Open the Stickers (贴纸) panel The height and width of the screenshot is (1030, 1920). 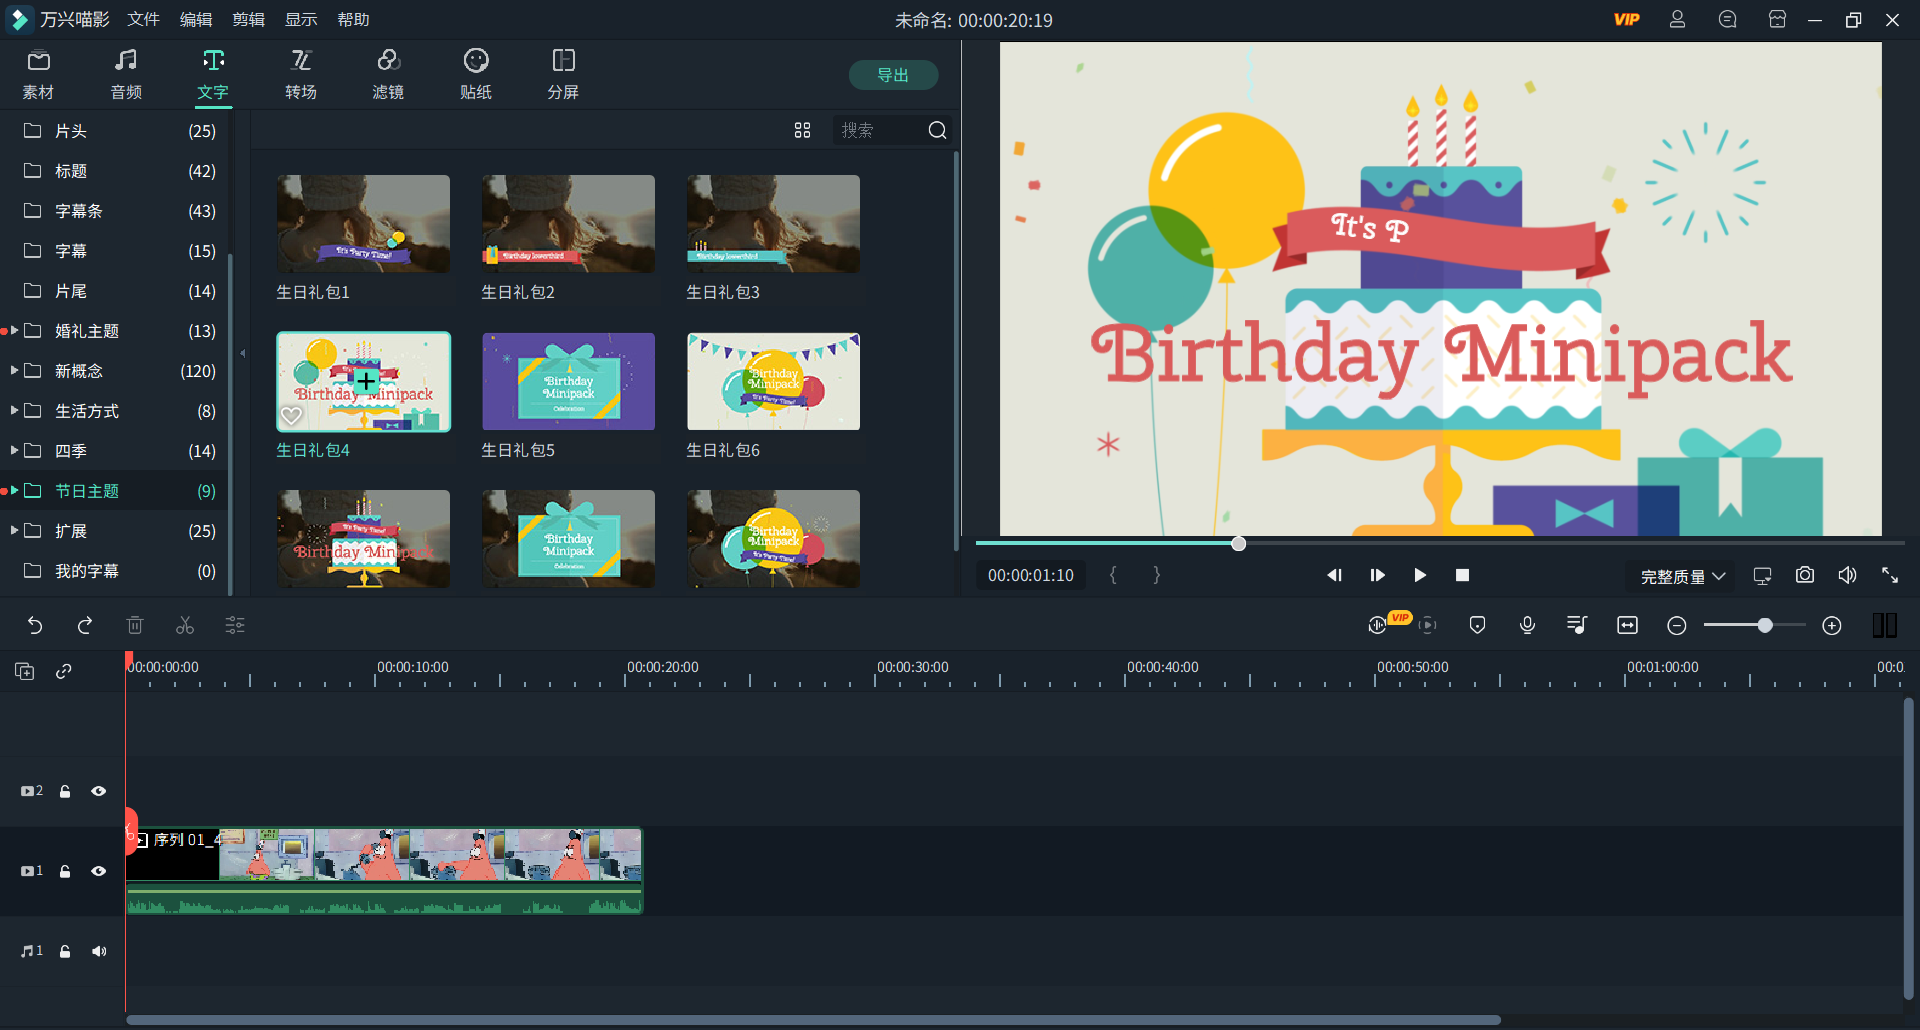[x=475, y=74]
